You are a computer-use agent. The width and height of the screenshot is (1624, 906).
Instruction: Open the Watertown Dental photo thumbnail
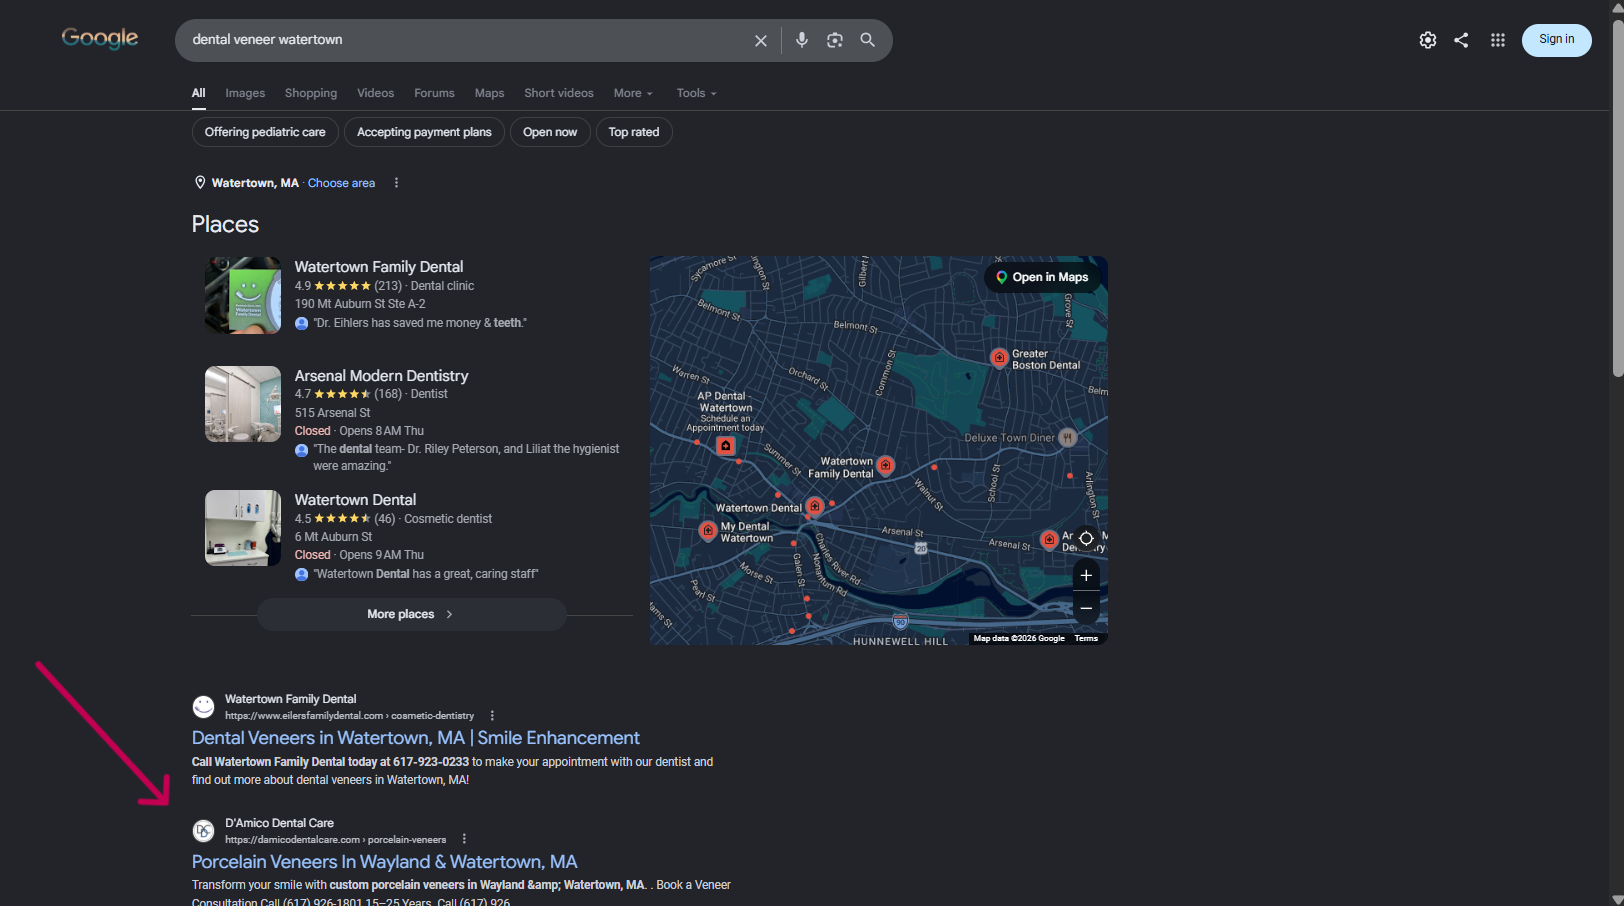243,528
